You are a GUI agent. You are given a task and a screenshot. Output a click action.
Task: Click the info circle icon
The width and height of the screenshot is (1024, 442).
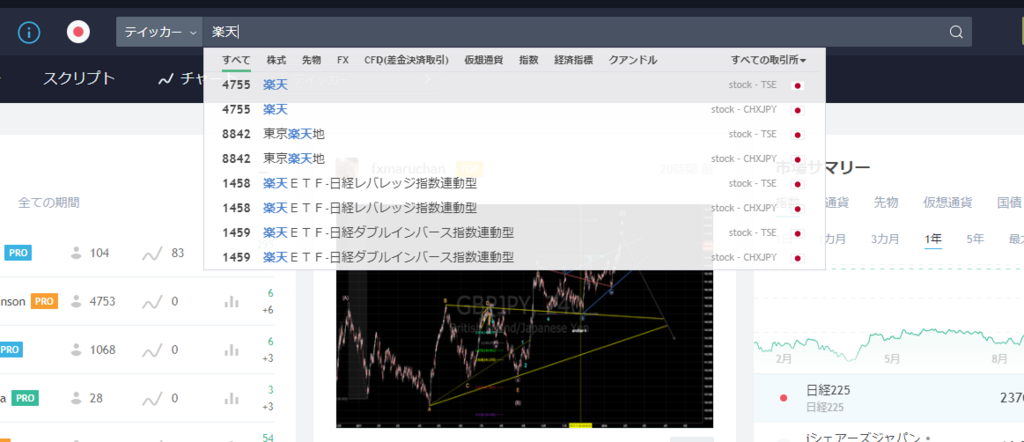[29, 32]
